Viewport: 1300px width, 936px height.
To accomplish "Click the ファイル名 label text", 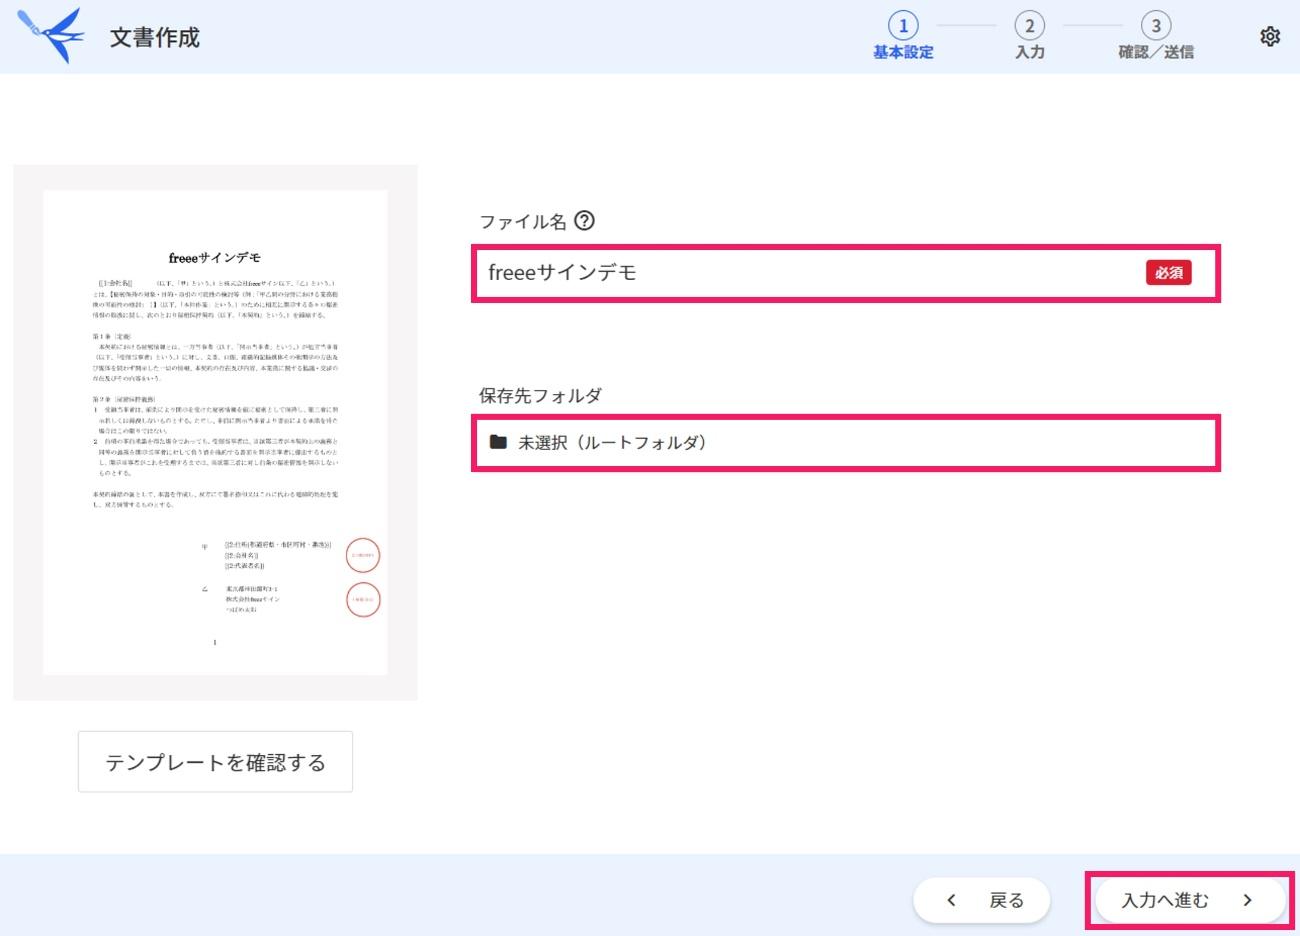I will pos(523,222).
